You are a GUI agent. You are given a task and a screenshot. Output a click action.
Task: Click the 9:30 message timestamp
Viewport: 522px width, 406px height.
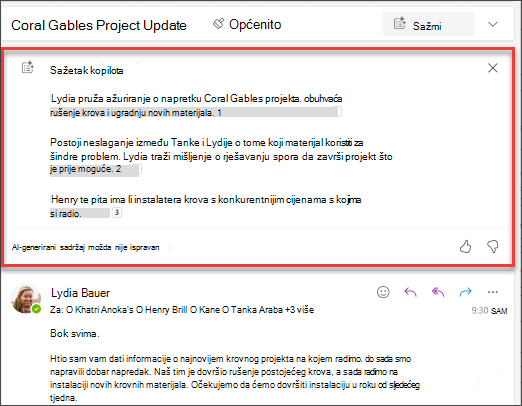point(489,311)
